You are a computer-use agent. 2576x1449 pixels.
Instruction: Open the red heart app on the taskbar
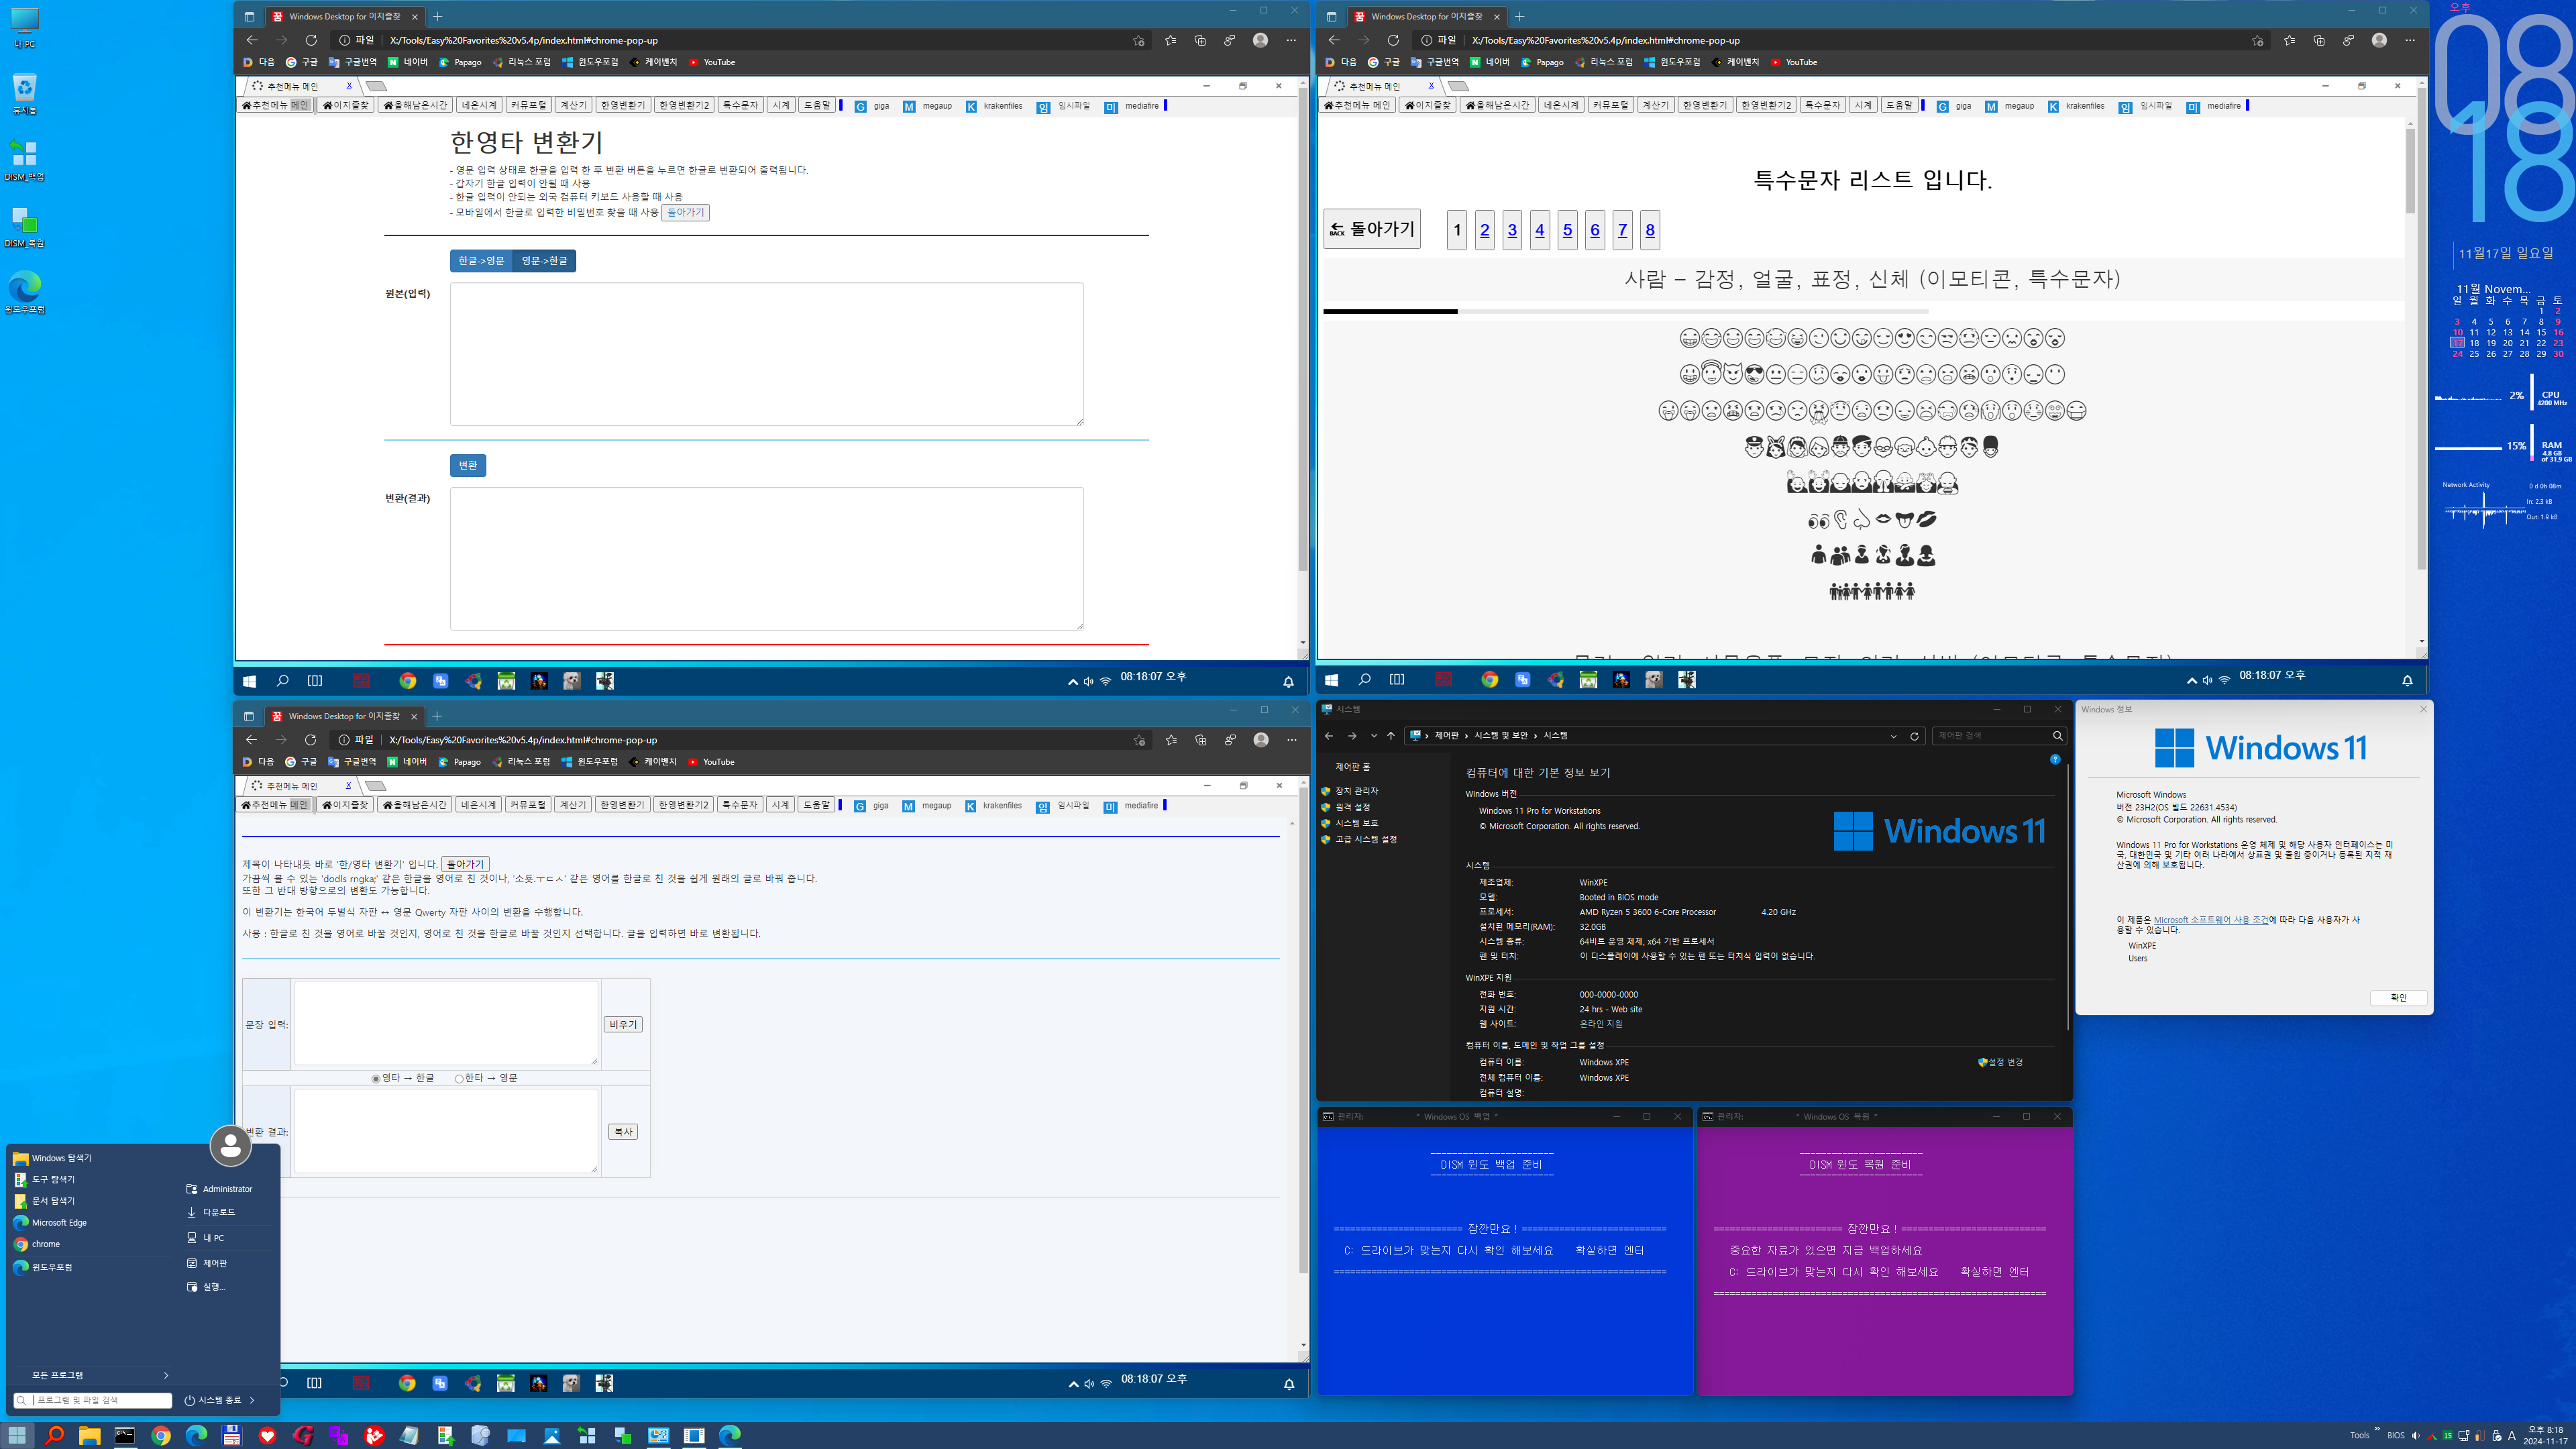267,1435
